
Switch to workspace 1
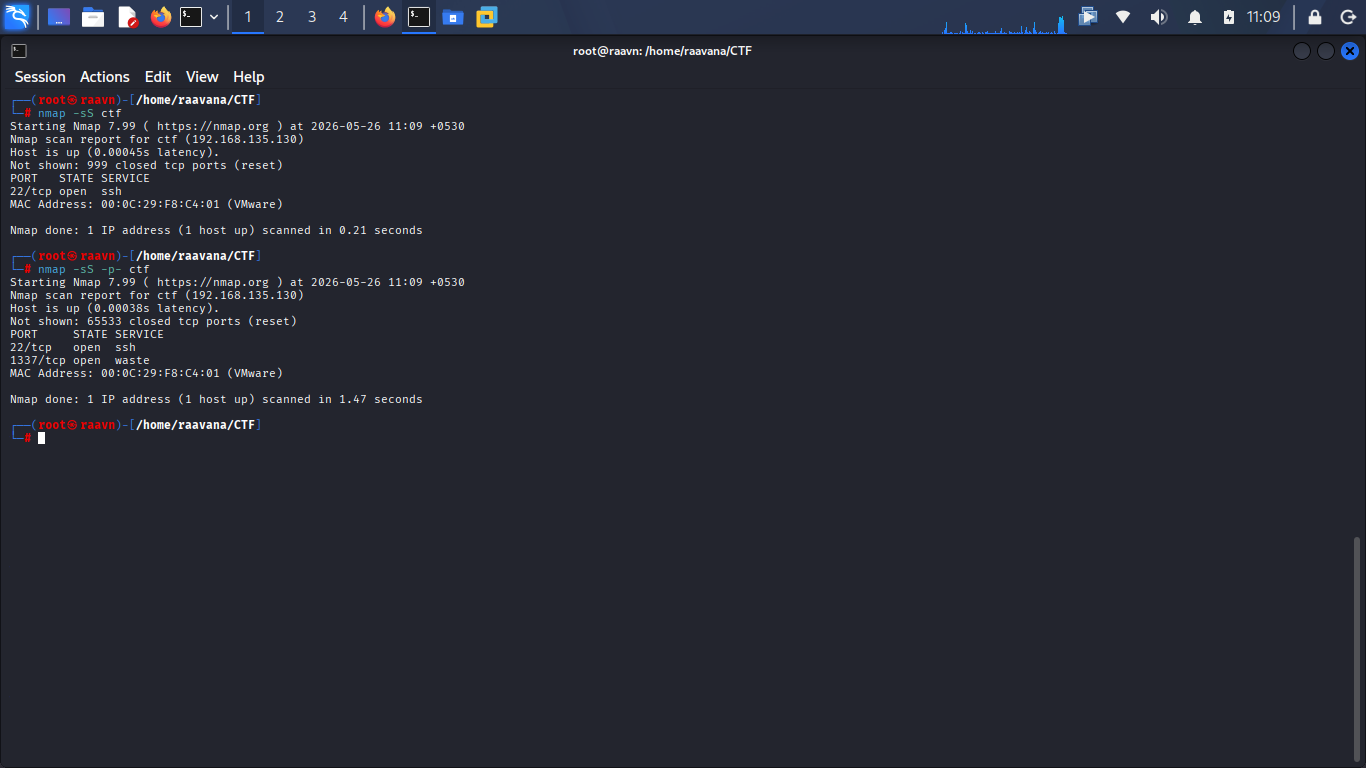[x=248, y=17]
